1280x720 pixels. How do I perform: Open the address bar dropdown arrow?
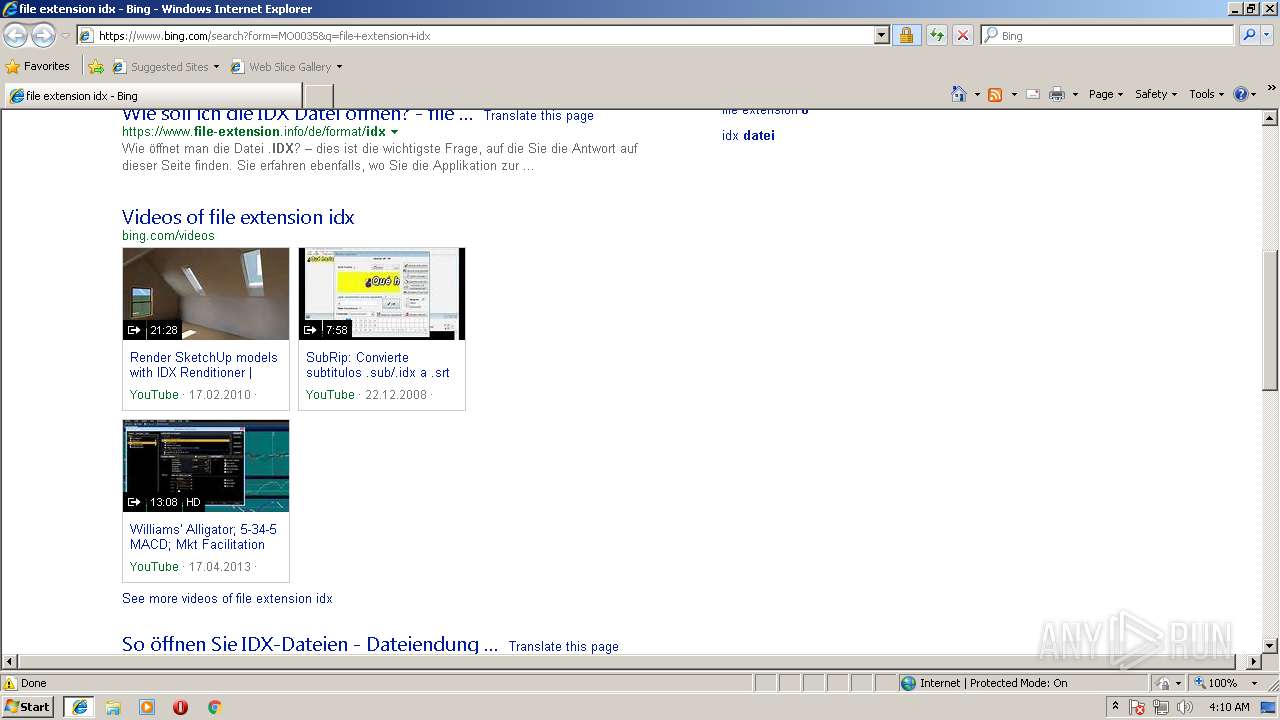pyautogui.click(x=881, y=35)
